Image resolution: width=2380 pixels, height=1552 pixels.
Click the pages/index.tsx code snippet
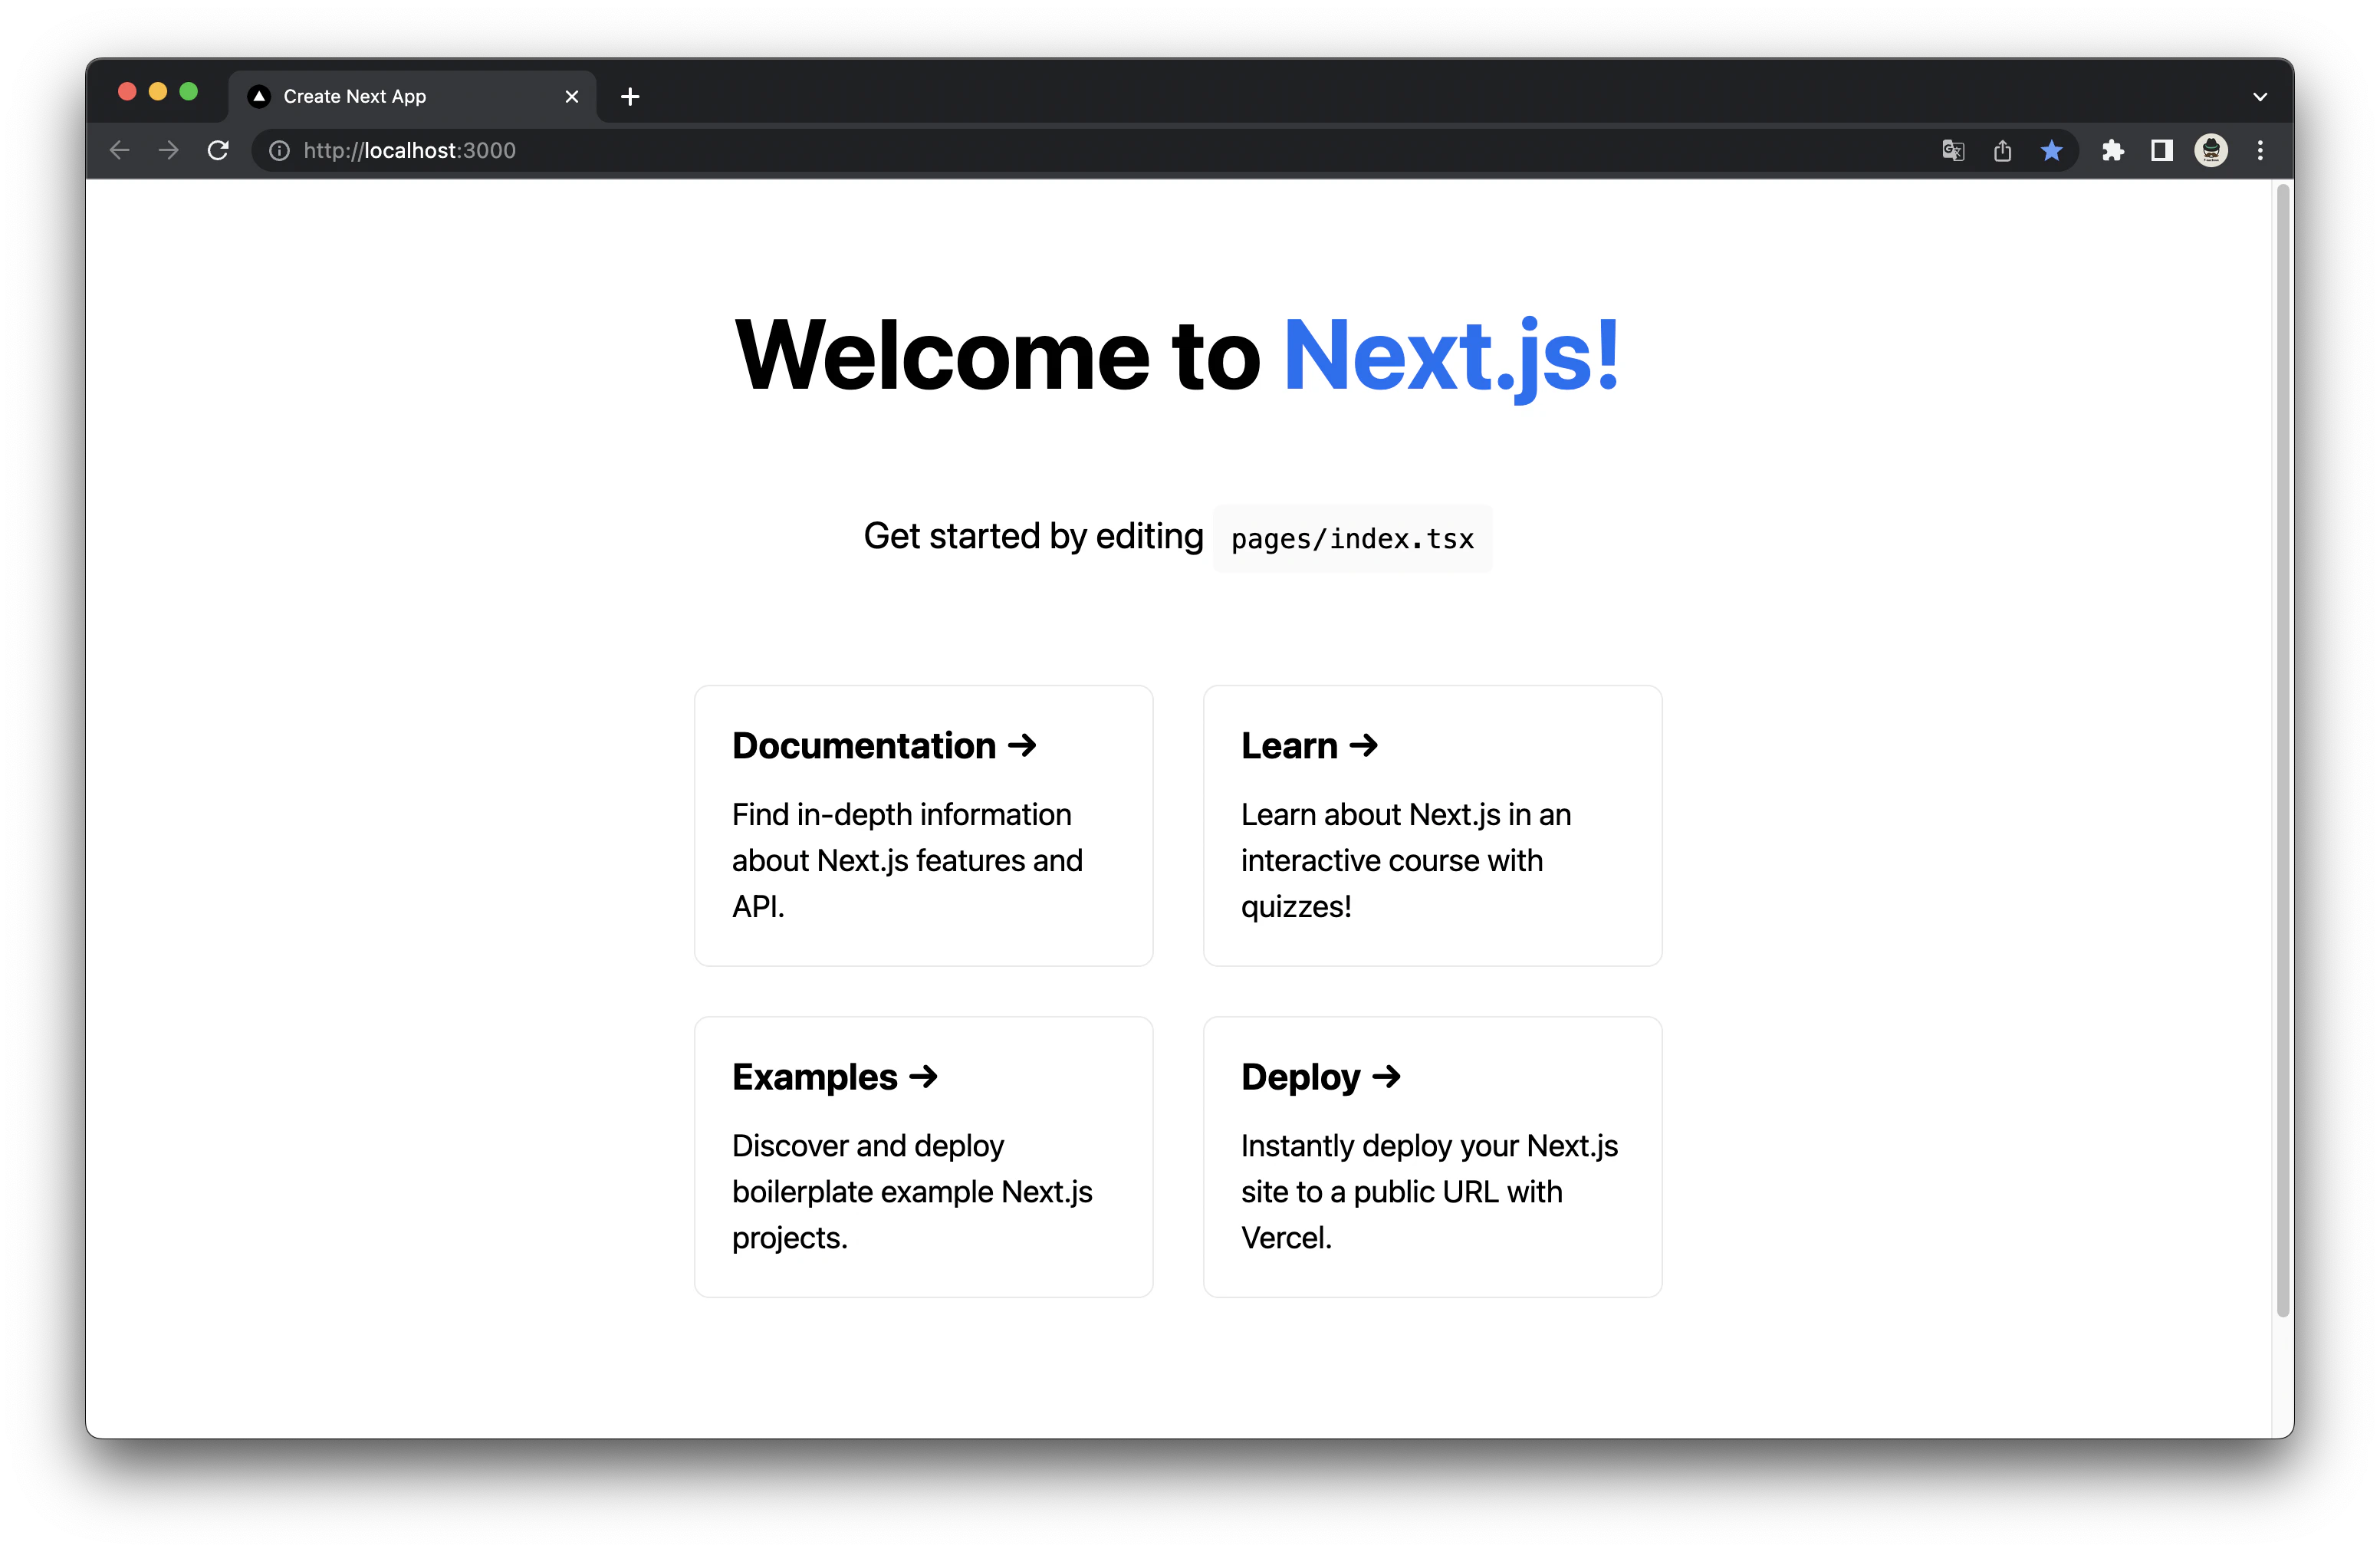(1352, 539)
